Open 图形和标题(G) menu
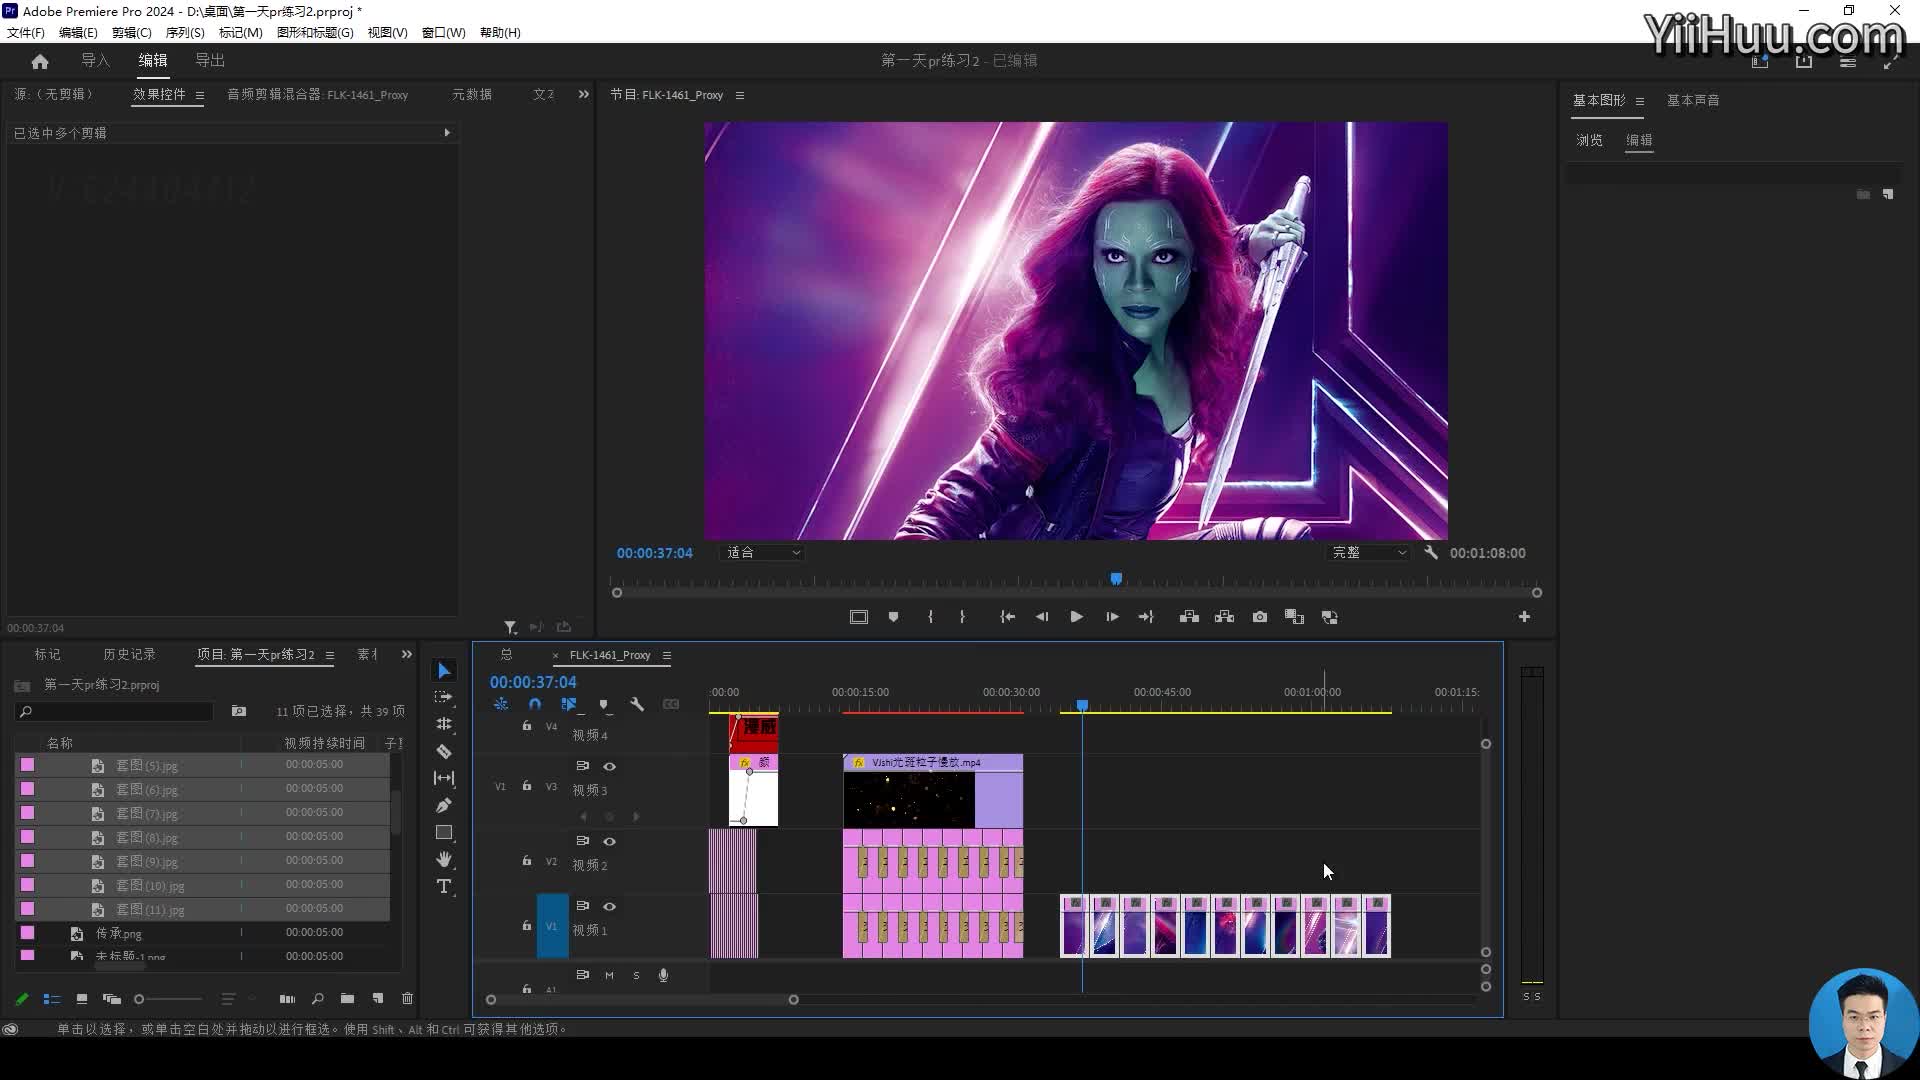Image resolution: width=1920 pixels, height=1080 pixels. click(x=315, y=32)
